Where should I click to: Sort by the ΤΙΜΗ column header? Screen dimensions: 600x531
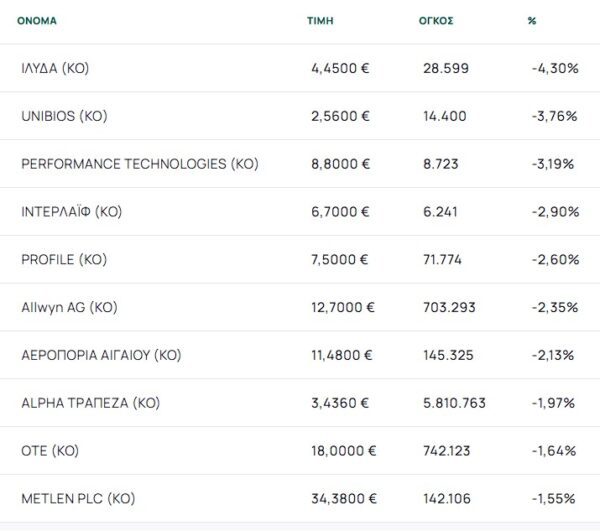tap(320, 20)
